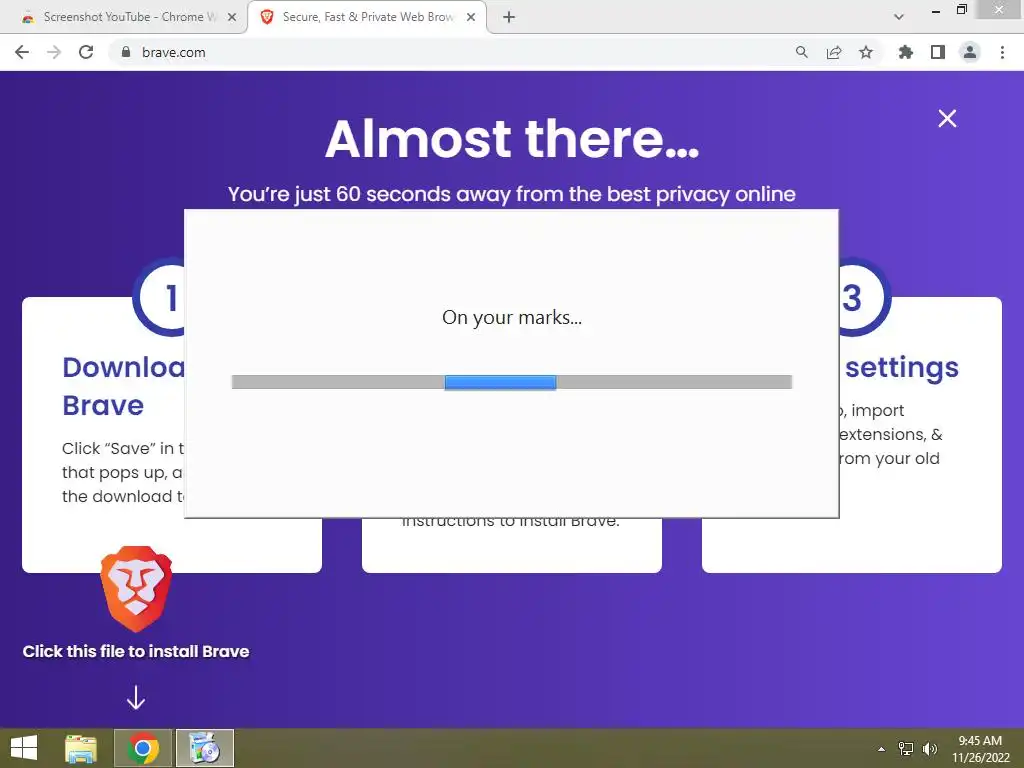Screen dimensions: 1024x768
Task: Close the Almost there overlay with X
Action: pyautogui.click(x=947, y=118)
